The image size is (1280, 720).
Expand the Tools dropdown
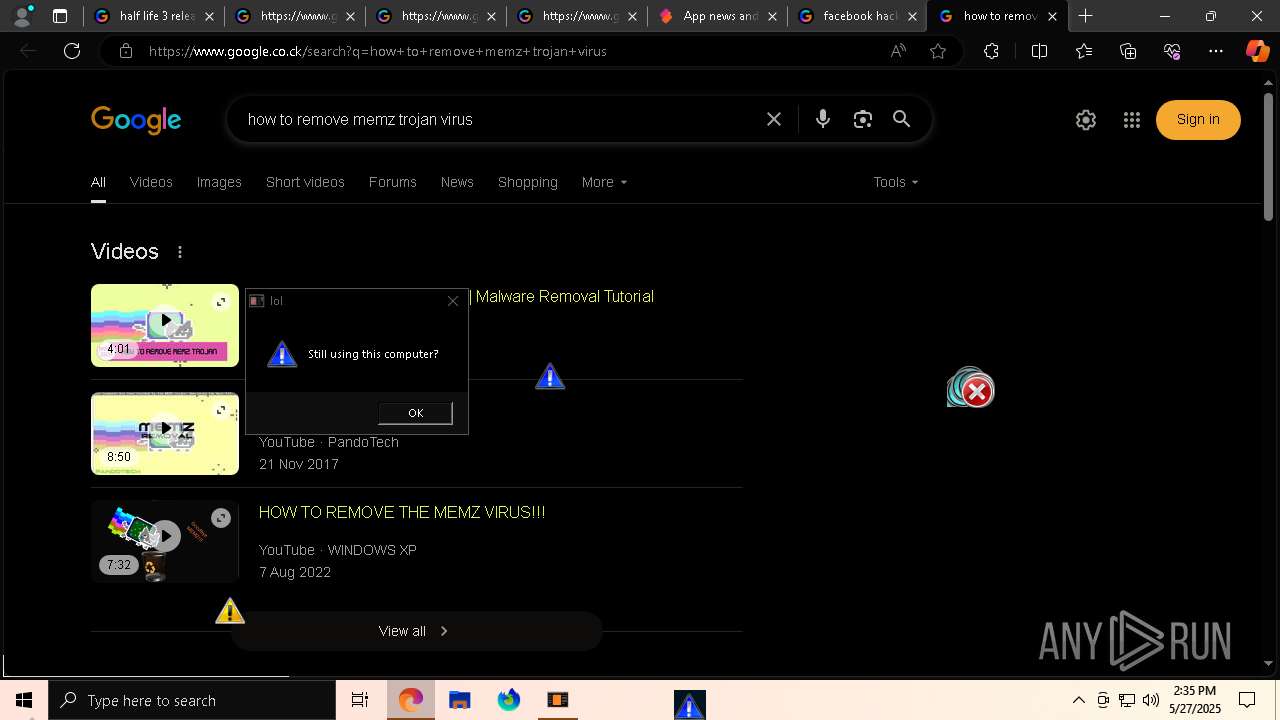[895, 182]
